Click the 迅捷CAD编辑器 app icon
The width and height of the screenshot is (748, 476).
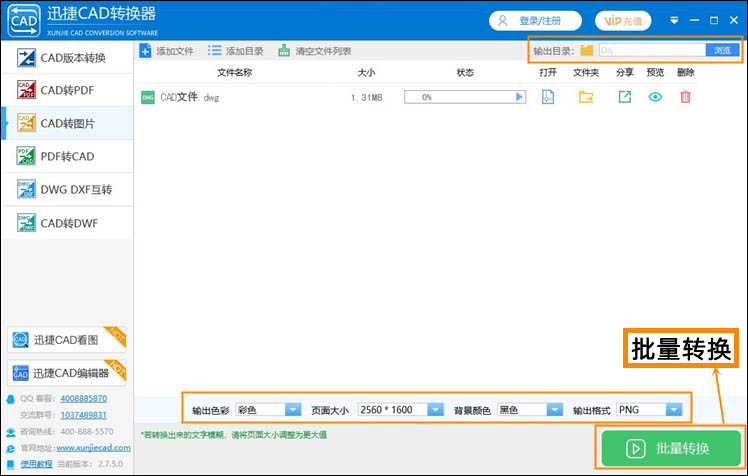click(21, 373)
